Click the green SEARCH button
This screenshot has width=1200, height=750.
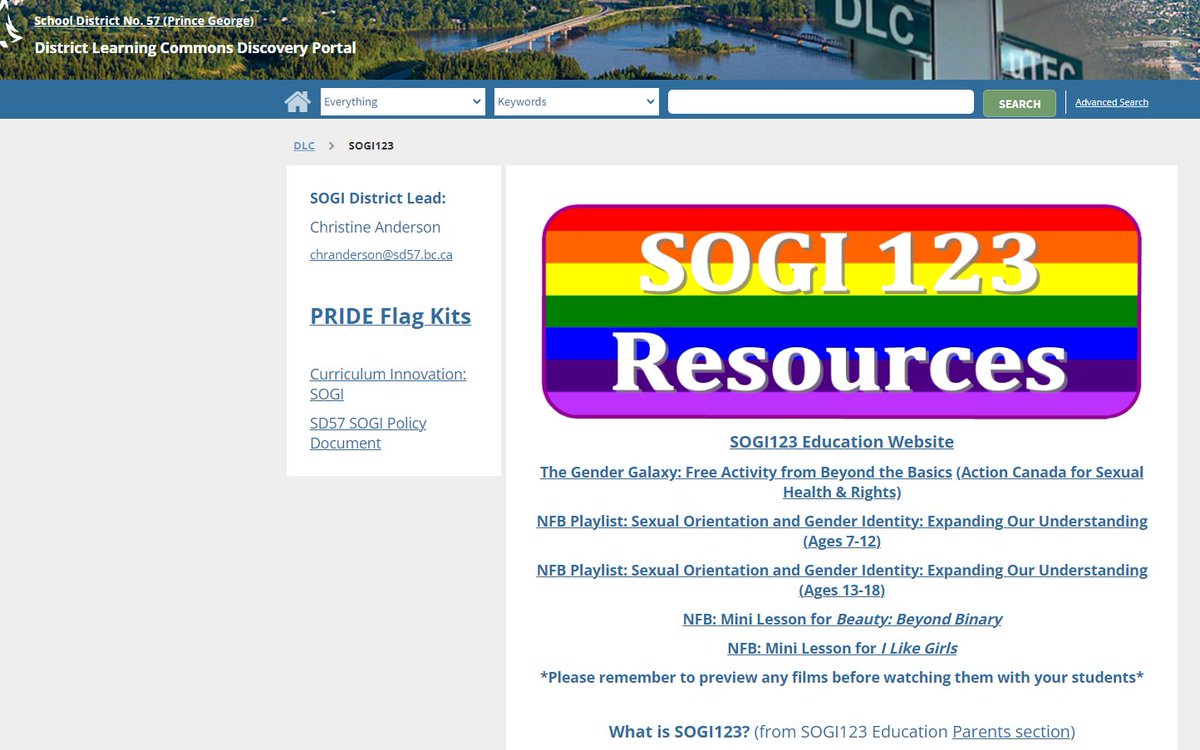[1019, 103]
